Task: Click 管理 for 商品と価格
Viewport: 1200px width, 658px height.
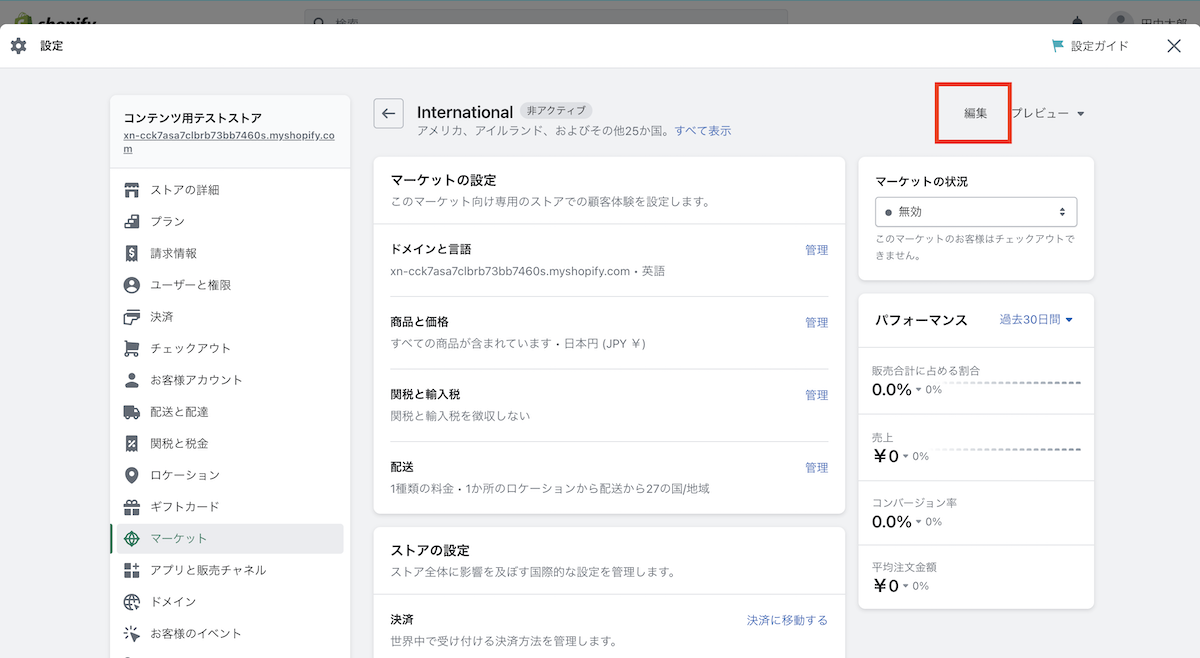Action: 817,323
